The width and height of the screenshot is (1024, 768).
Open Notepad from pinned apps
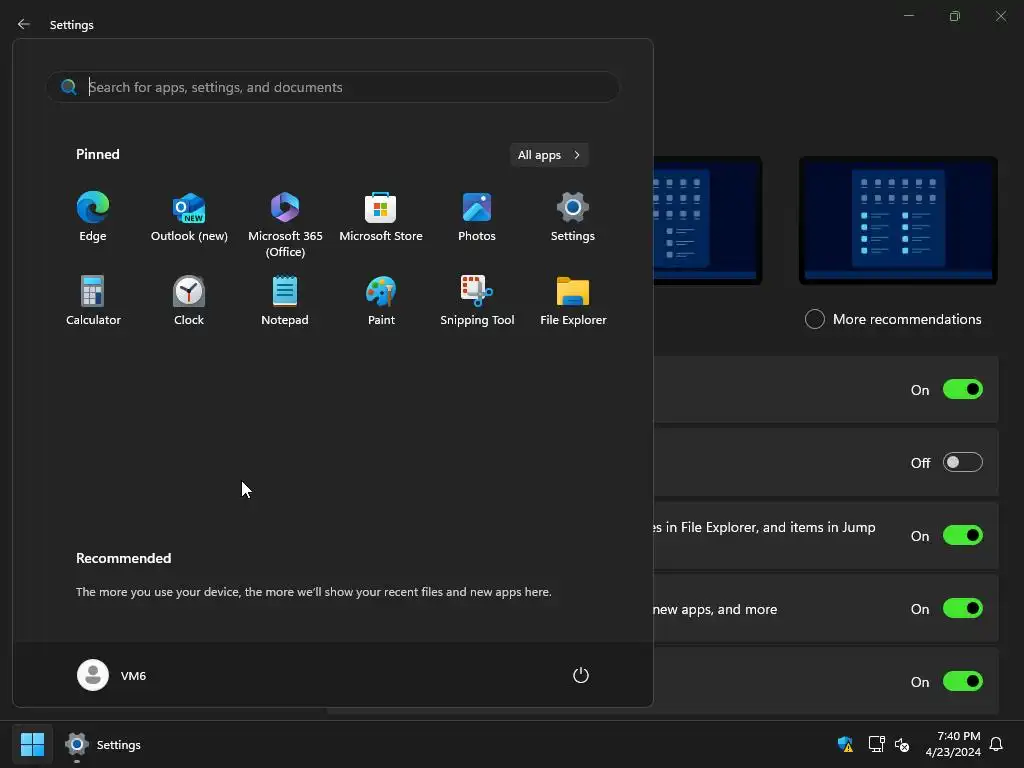[x=285, y=300]
